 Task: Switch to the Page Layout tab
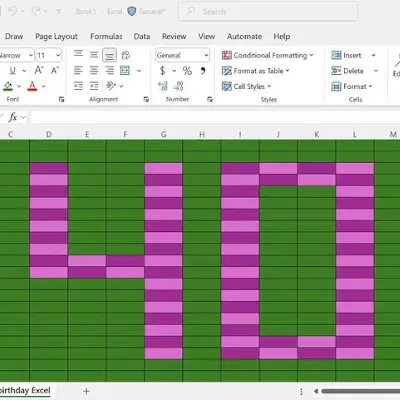click(x=56, y=36)
